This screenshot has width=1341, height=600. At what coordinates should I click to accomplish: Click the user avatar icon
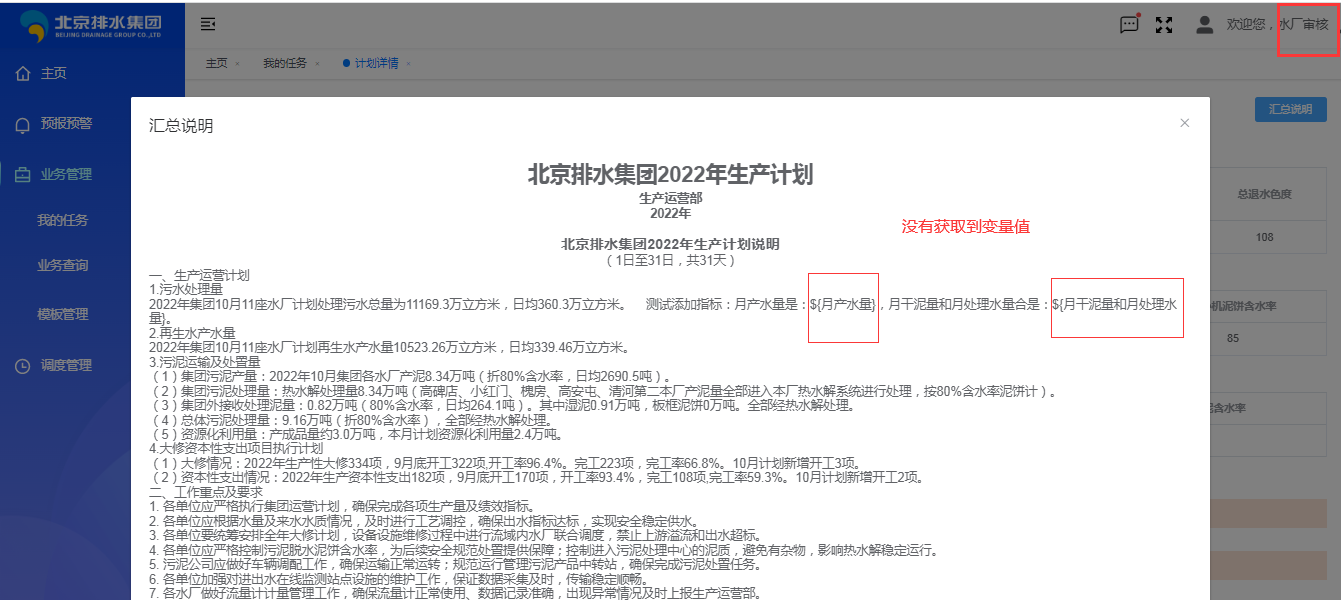(x=1205, y=24)
